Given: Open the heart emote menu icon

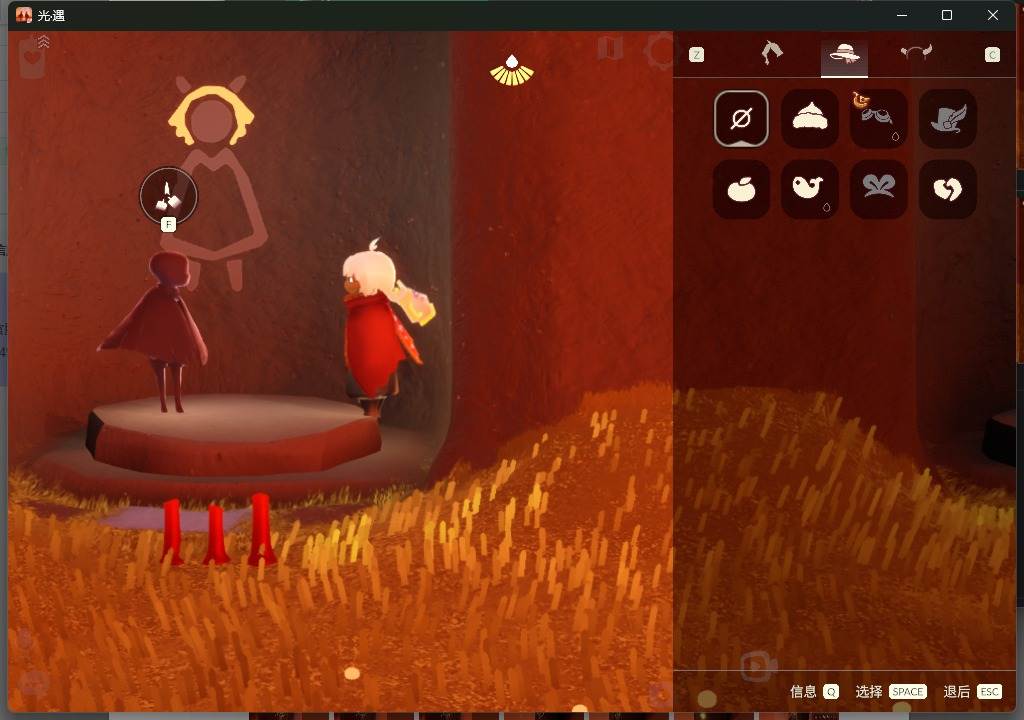Looking at the screenshot, I should [32, 57].
